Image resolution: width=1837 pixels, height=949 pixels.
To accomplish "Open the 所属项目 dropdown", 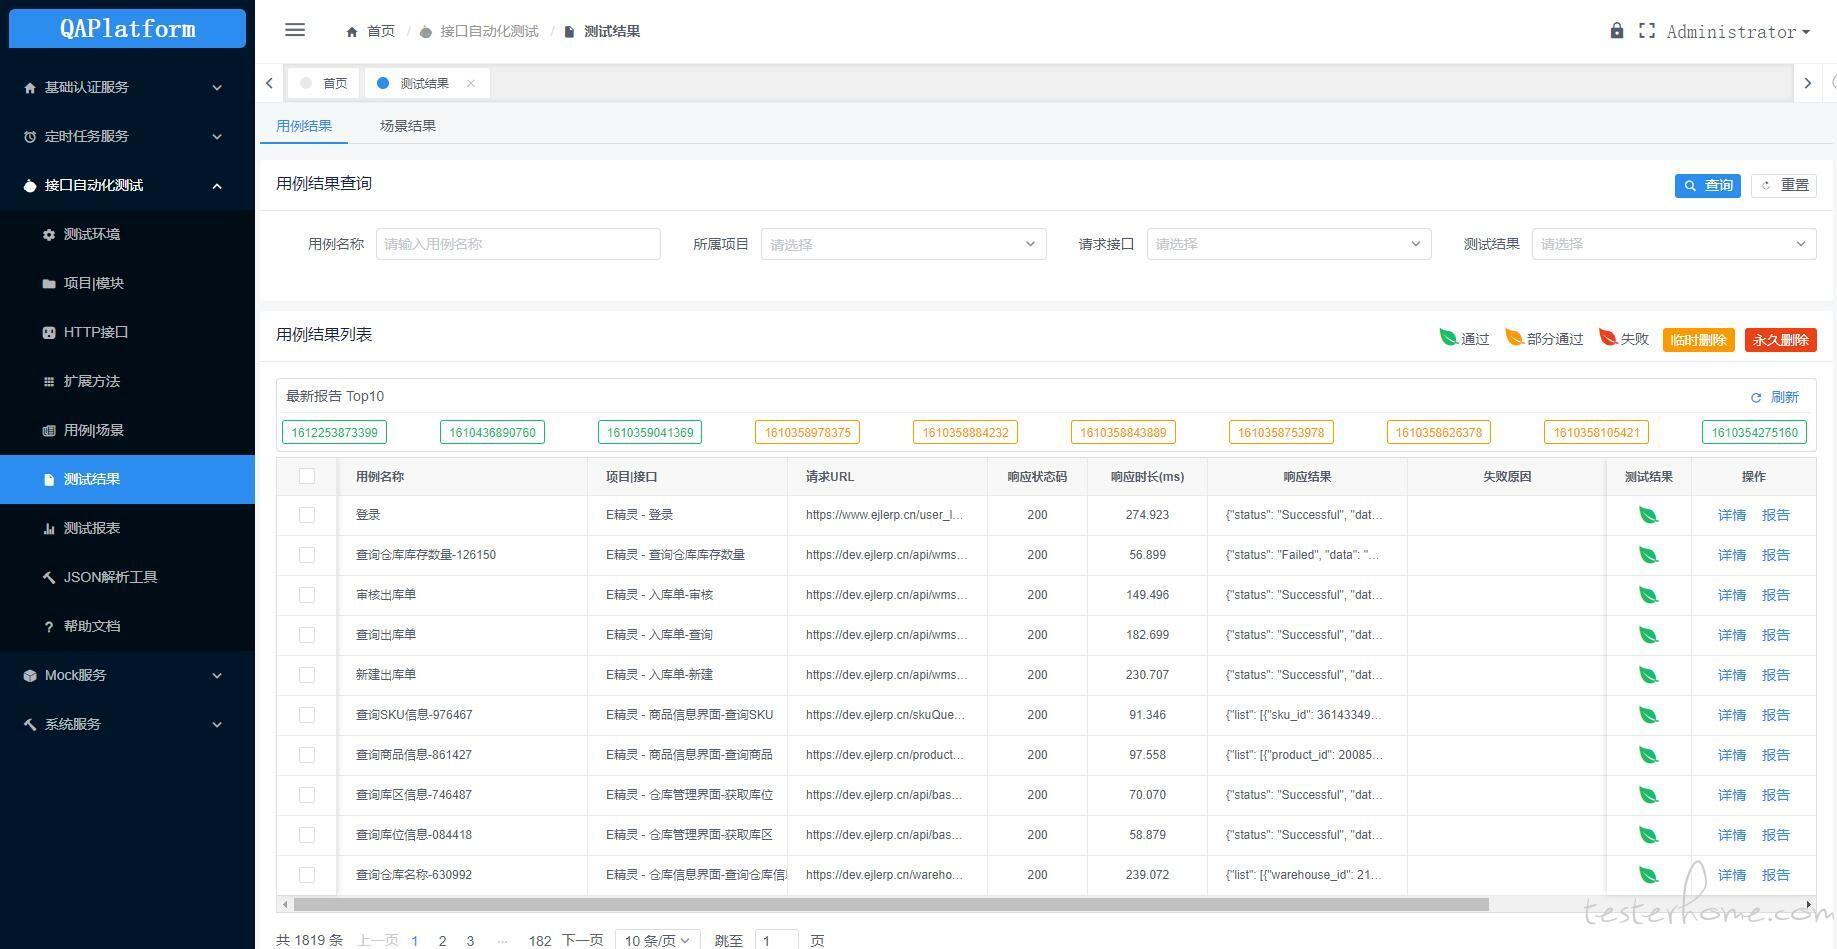I will click(x=904, y=244).
